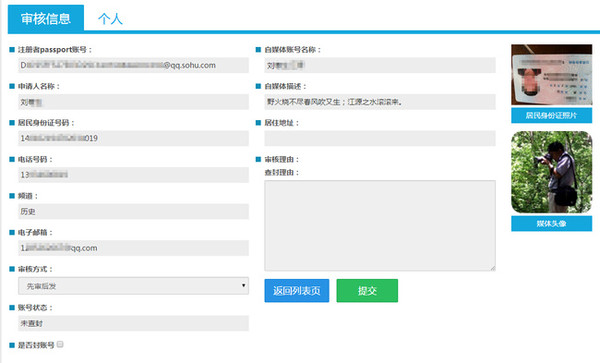Screen dimensions: 600x363
Task: Click the 查封理由 label text
Action: point(282,173)
